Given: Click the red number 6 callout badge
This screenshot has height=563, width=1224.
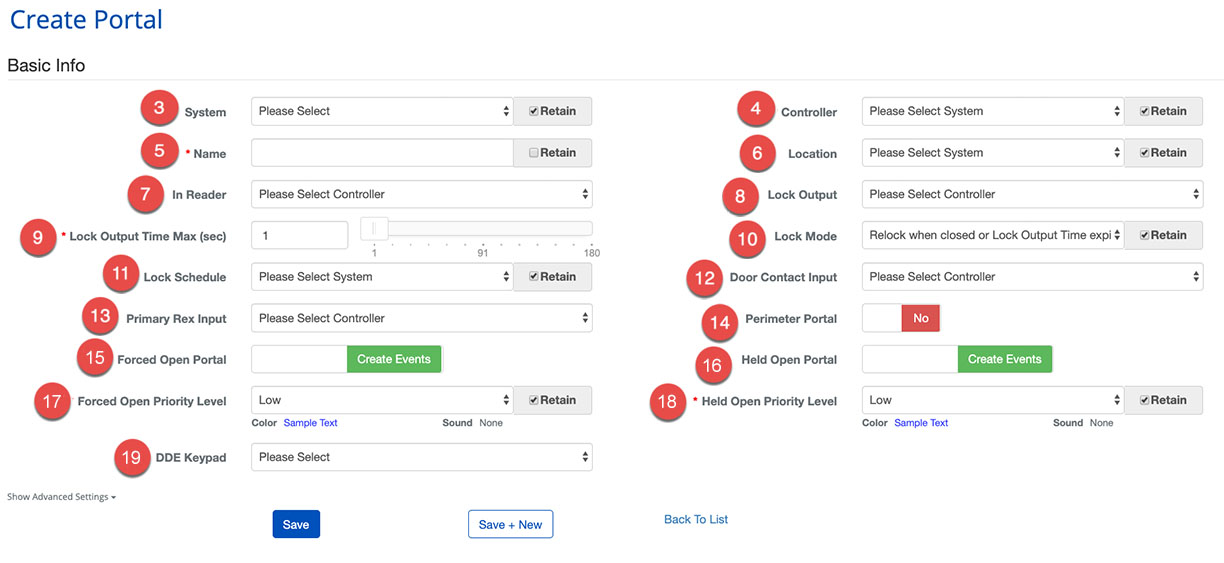Looking at the screenshot, I should pyautogui.click(x=757, y=152).
